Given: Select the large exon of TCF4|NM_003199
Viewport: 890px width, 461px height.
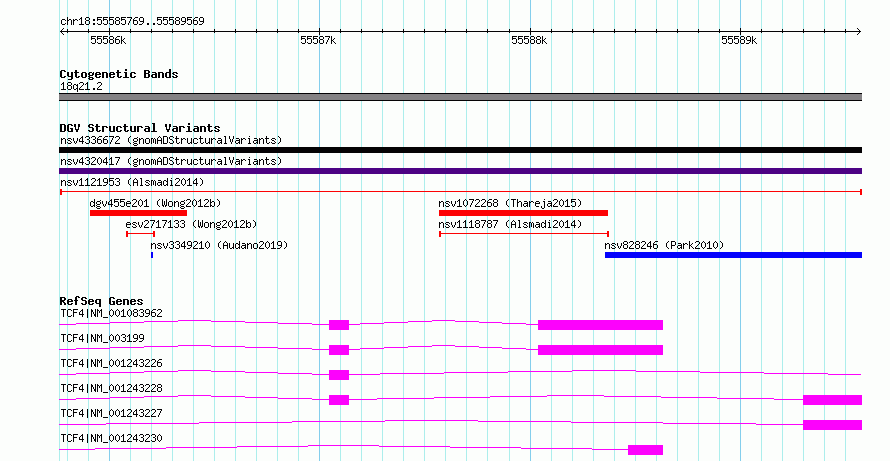Looking at the screenshot, I should pyautogui.click(x=601, y=350).
